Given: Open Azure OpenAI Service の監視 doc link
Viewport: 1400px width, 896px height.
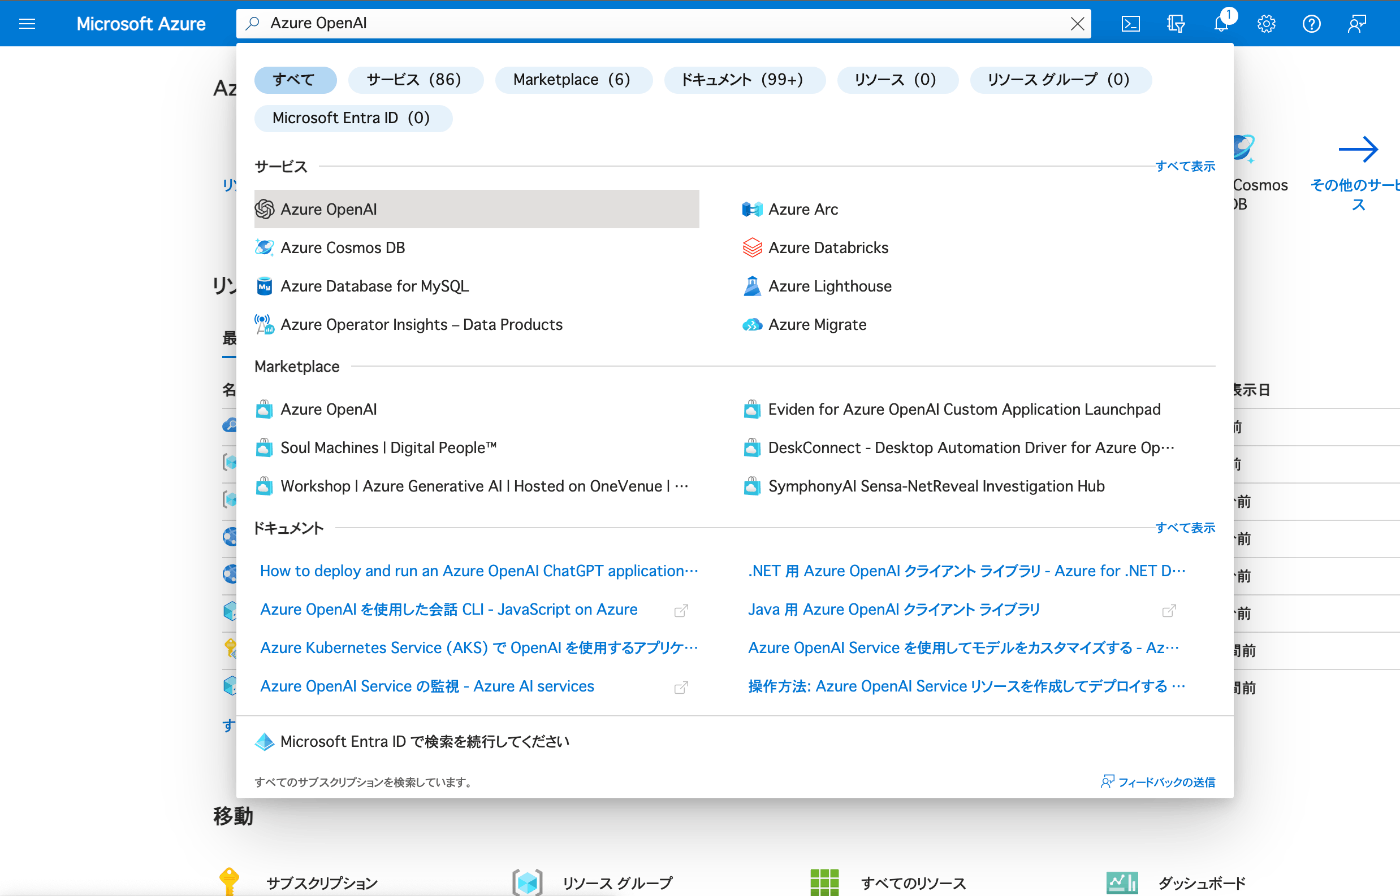Looking at the screenshot, I should (x=427, y=686).
